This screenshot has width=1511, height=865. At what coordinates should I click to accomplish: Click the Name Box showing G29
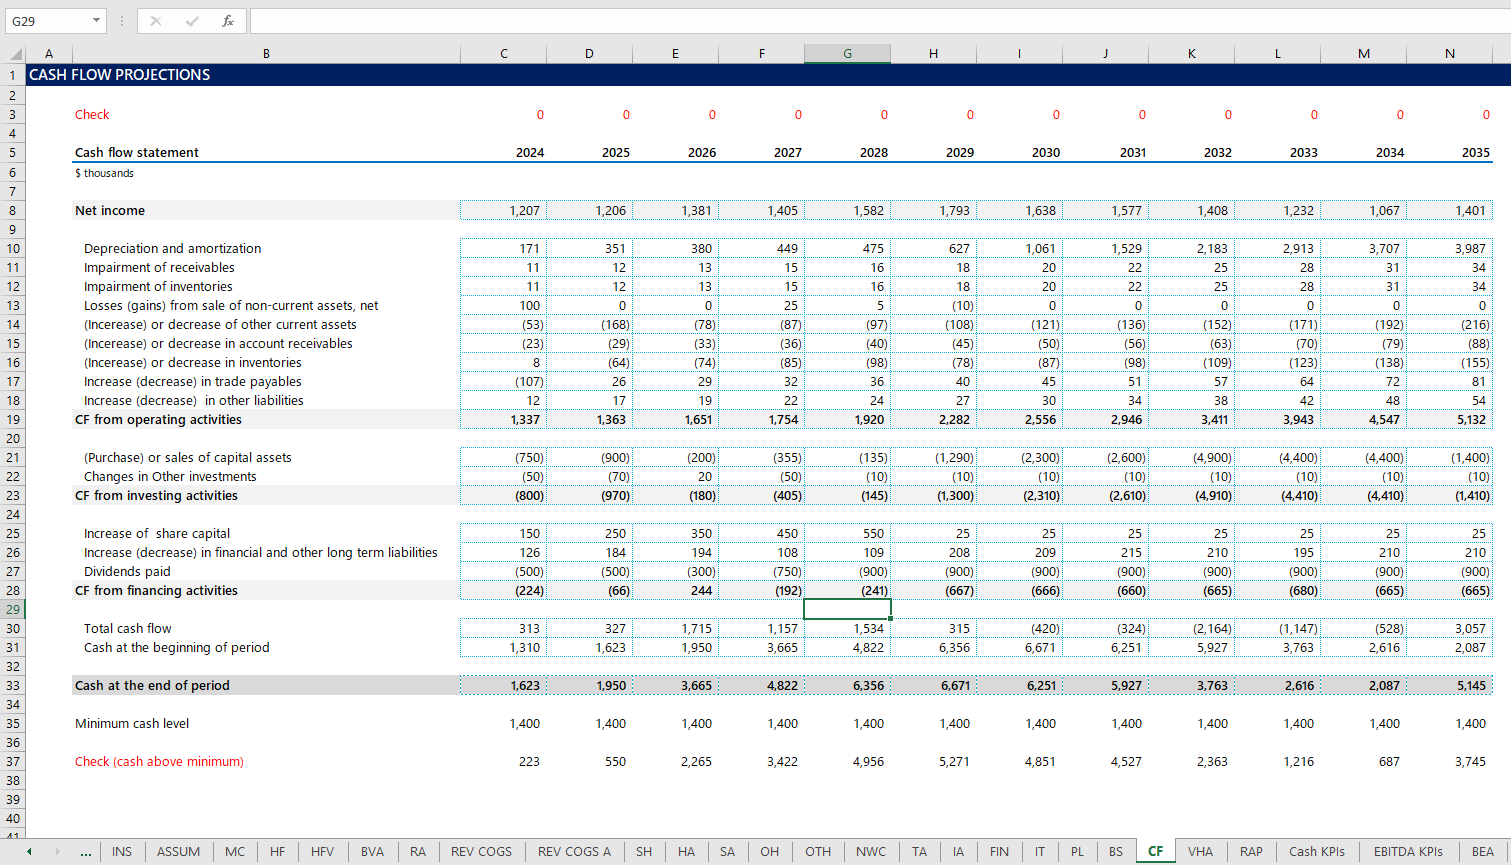click(x=45, y=21)
